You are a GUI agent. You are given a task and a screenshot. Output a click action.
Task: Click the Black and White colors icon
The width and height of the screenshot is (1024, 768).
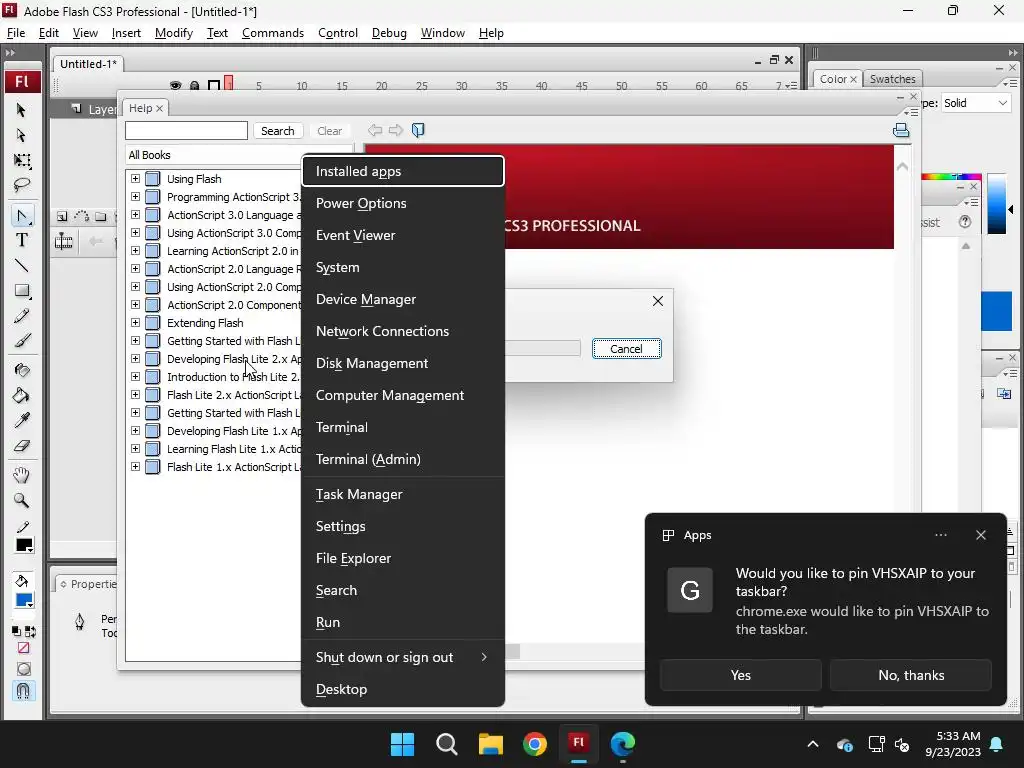pos(16,632)
